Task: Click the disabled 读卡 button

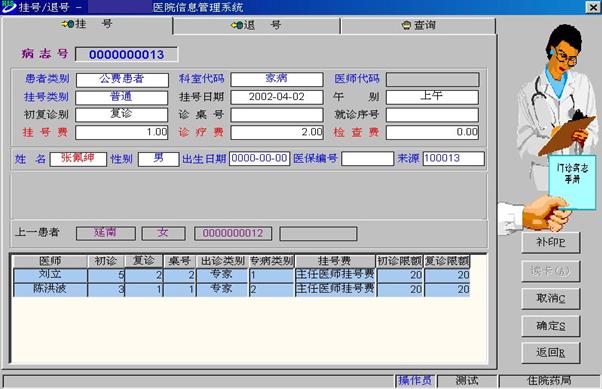Action: click(551, 271)
